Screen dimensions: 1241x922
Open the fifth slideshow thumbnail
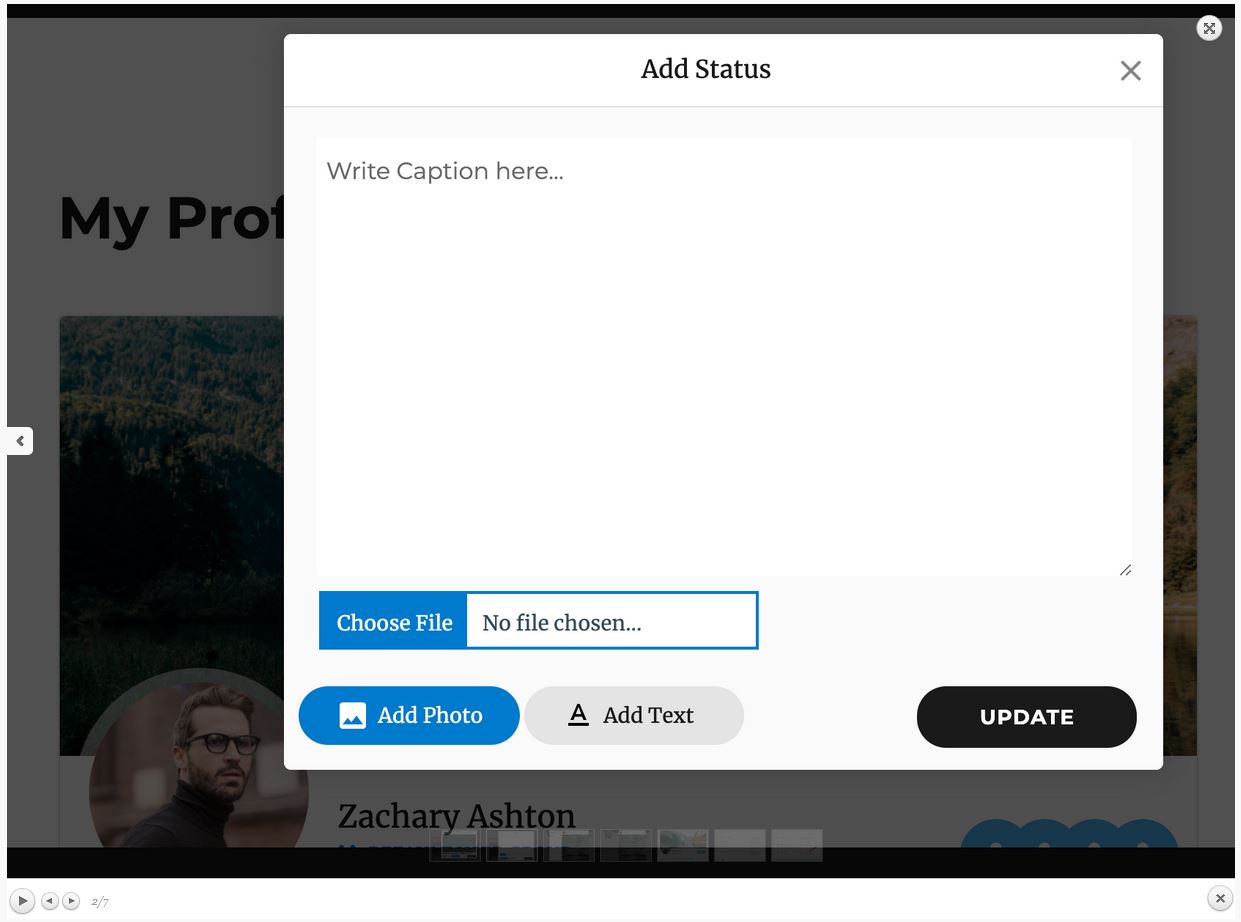683,845
